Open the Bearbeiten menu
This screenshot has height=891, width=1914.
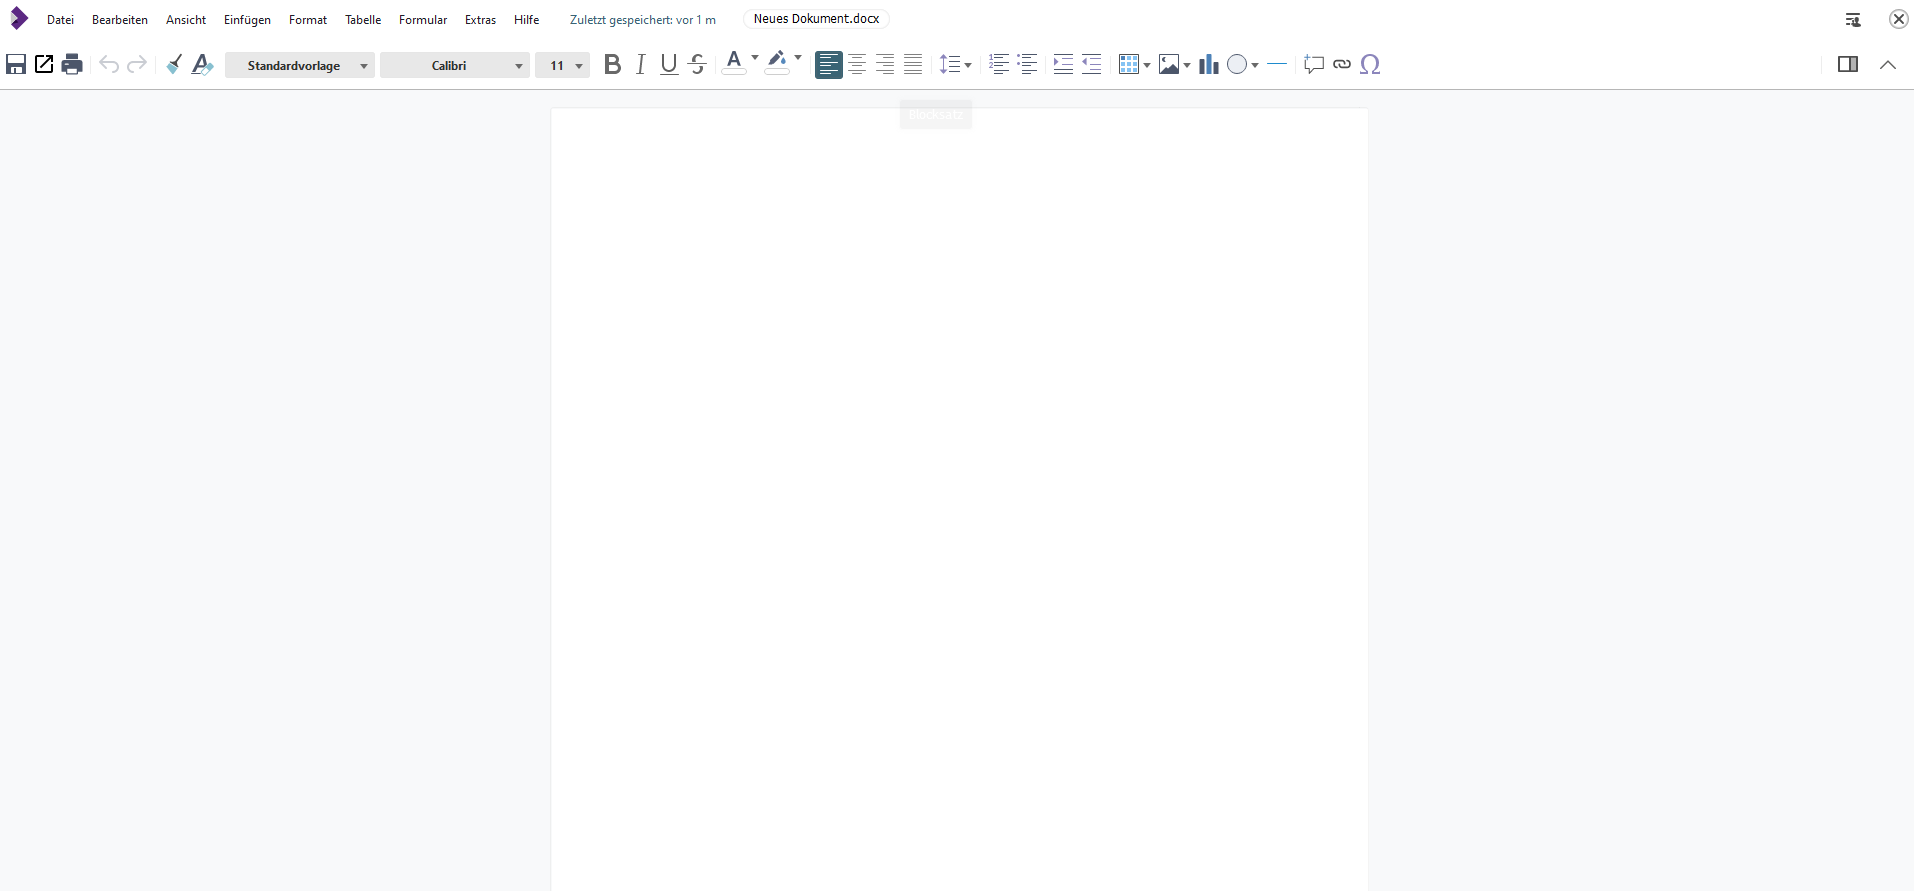coord(120,20)
